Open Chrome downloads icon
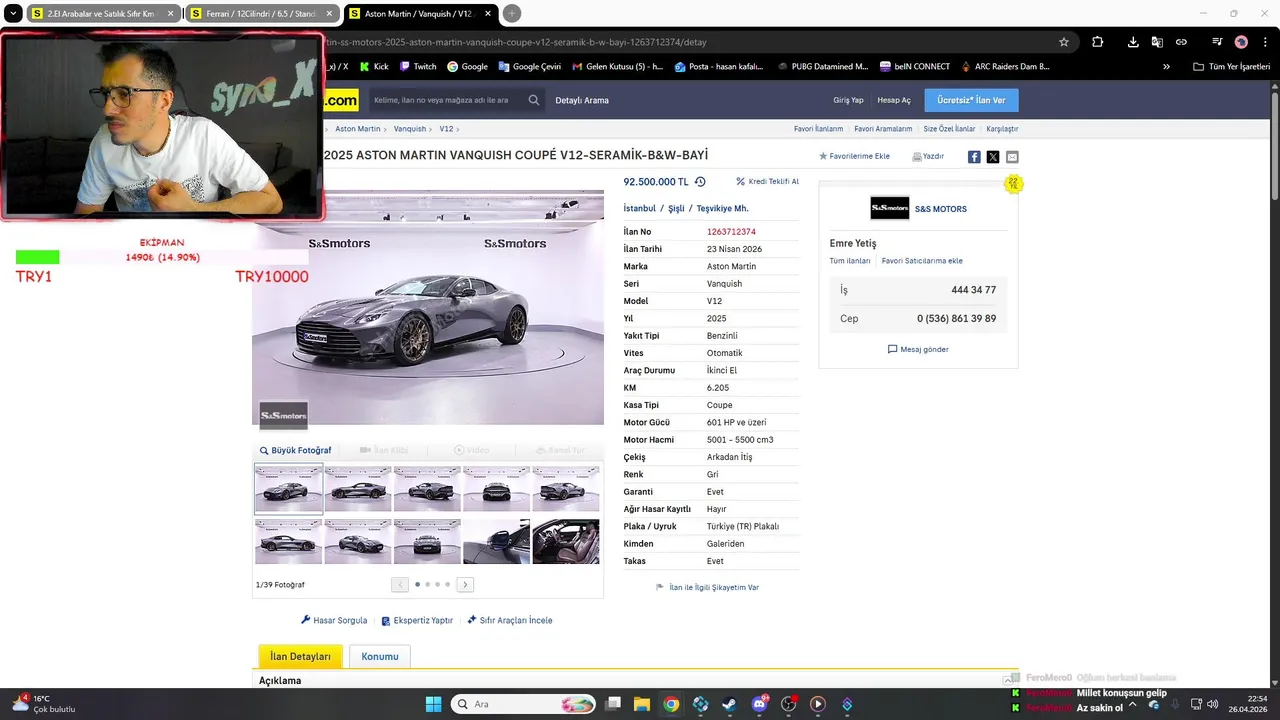 coord(1133,42)
